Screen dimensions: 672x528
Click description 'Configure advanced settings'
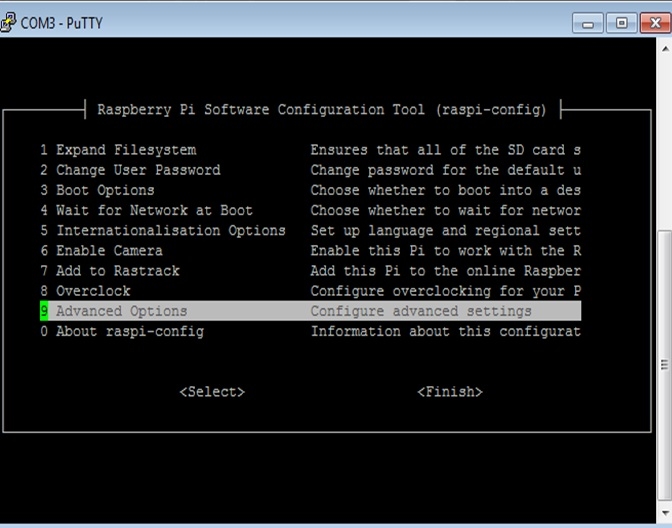pyautogui.click(x=421, y=311)
